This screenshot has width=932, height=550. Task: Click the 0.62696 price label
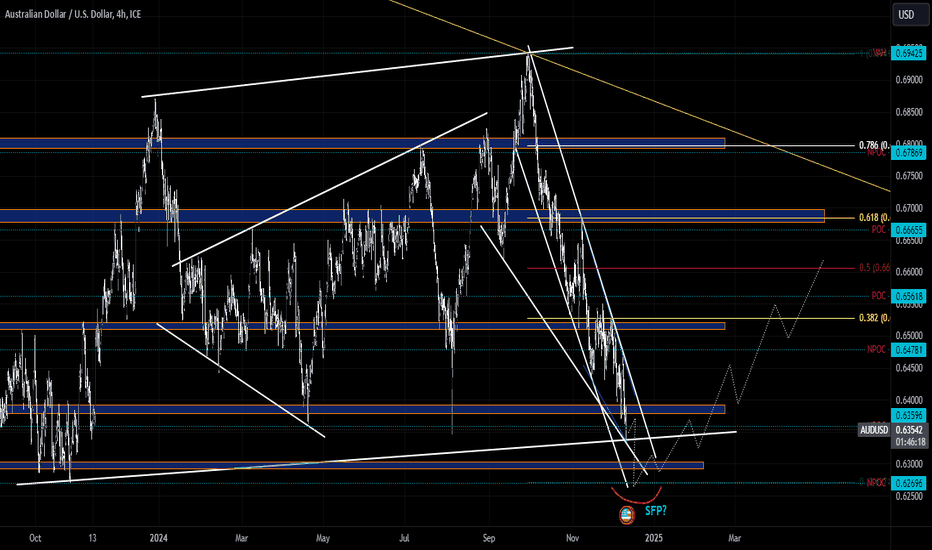909,483
